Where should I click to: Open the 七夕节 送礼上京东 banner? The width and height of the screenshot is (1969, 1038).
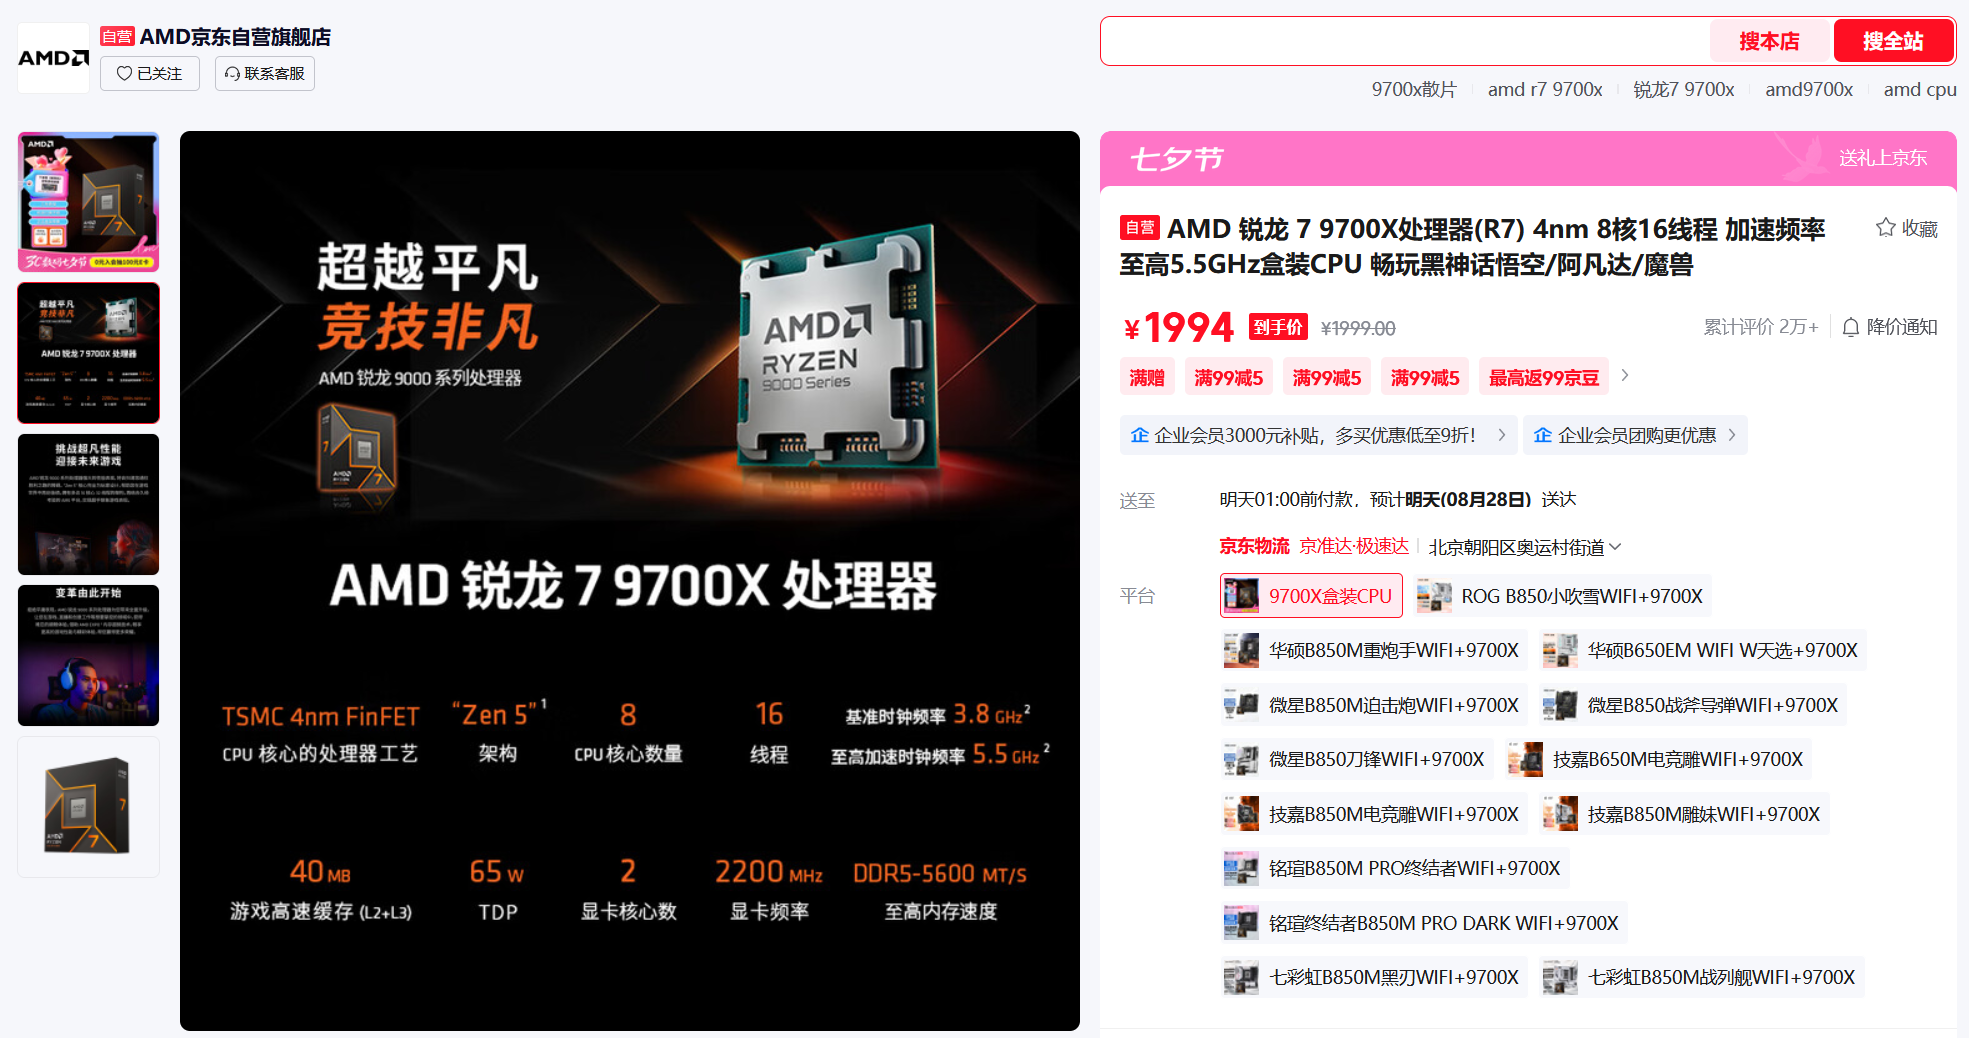click(x=1527, y=158)
